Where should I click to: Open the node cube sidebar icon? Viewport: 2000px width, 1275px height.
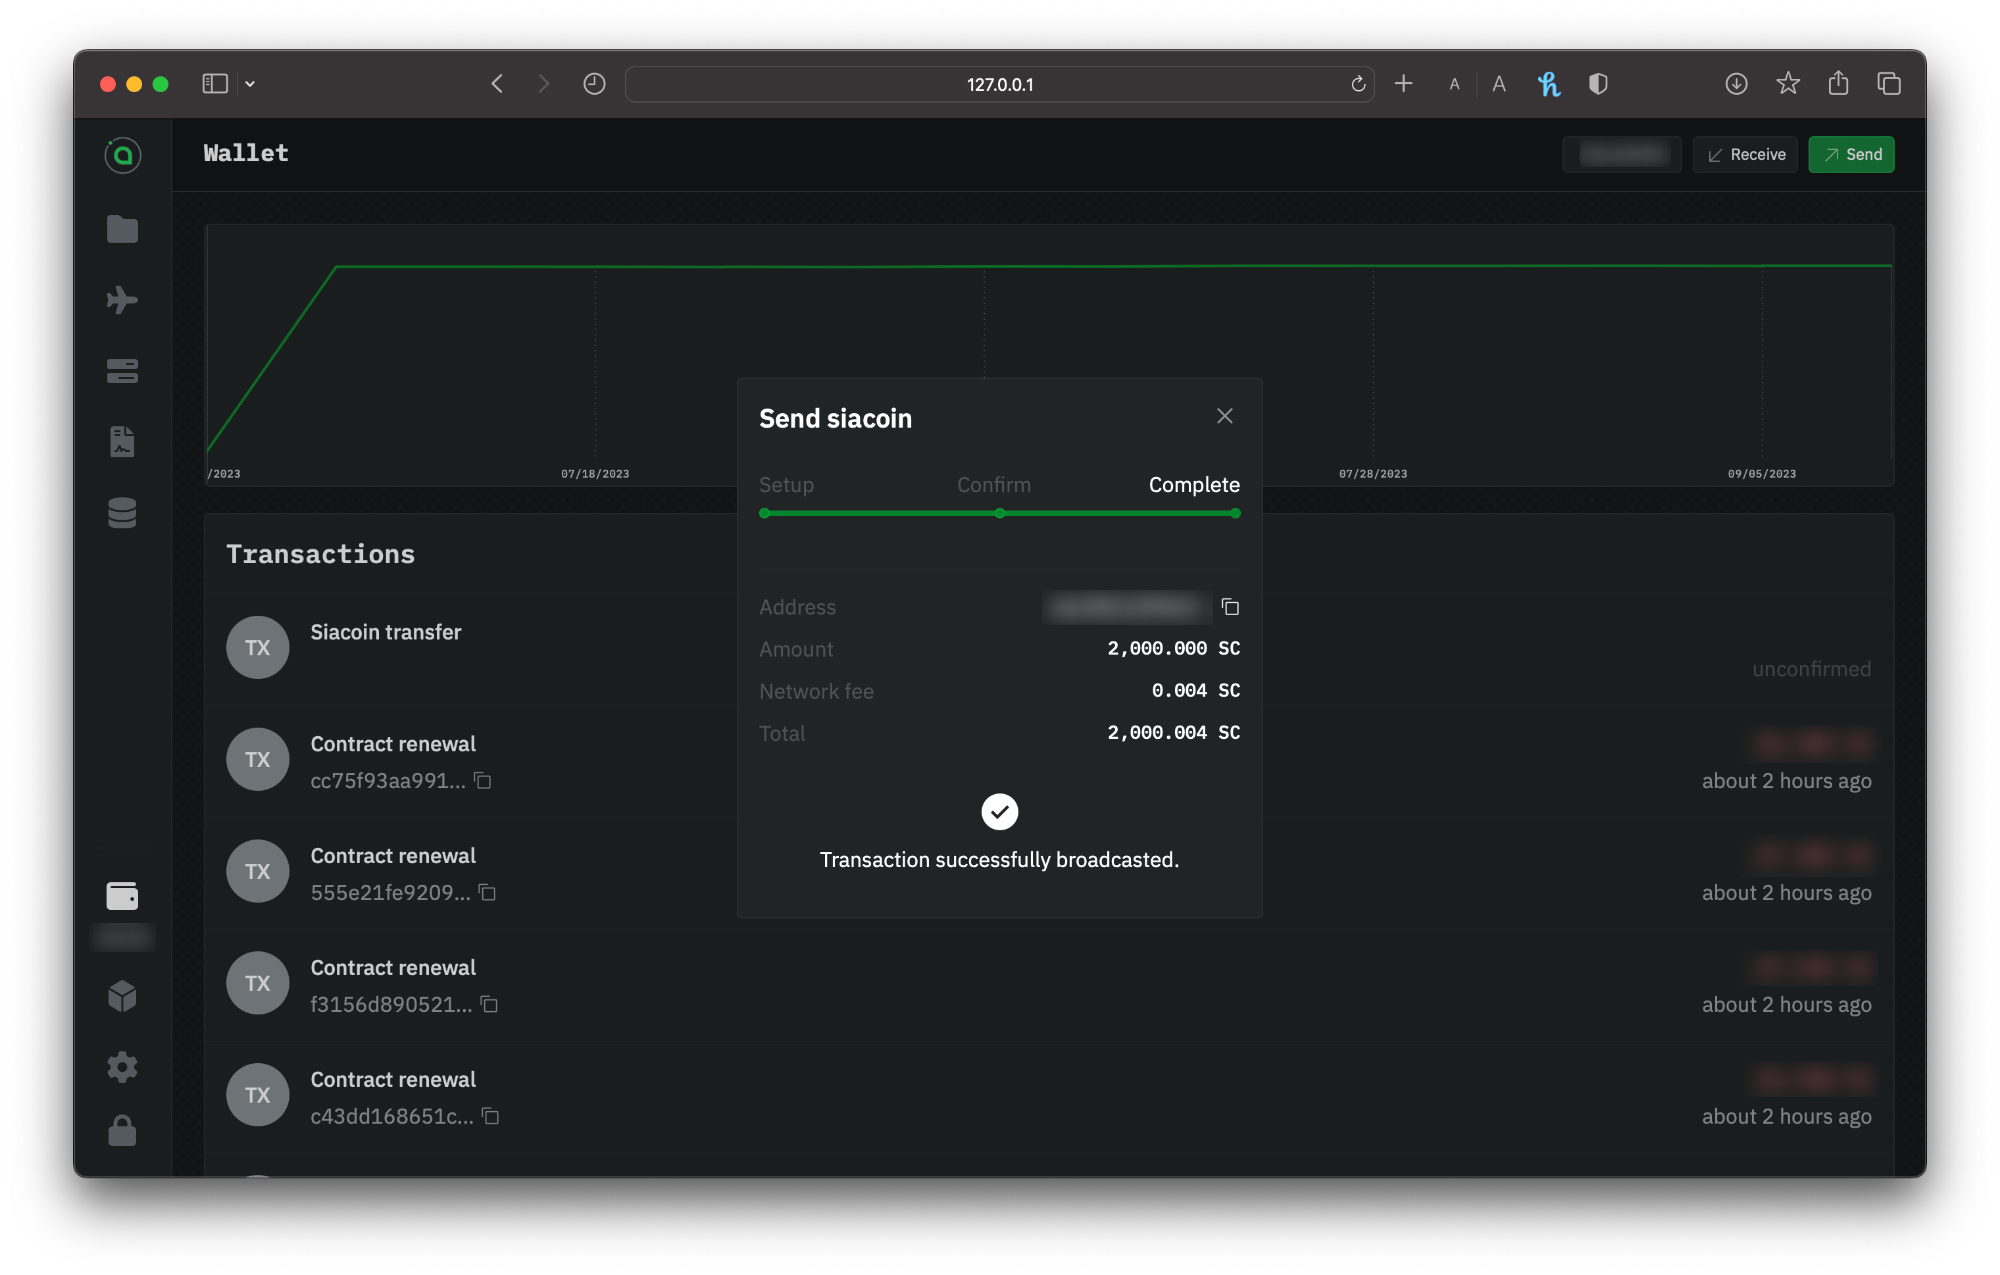coord(122,995)
